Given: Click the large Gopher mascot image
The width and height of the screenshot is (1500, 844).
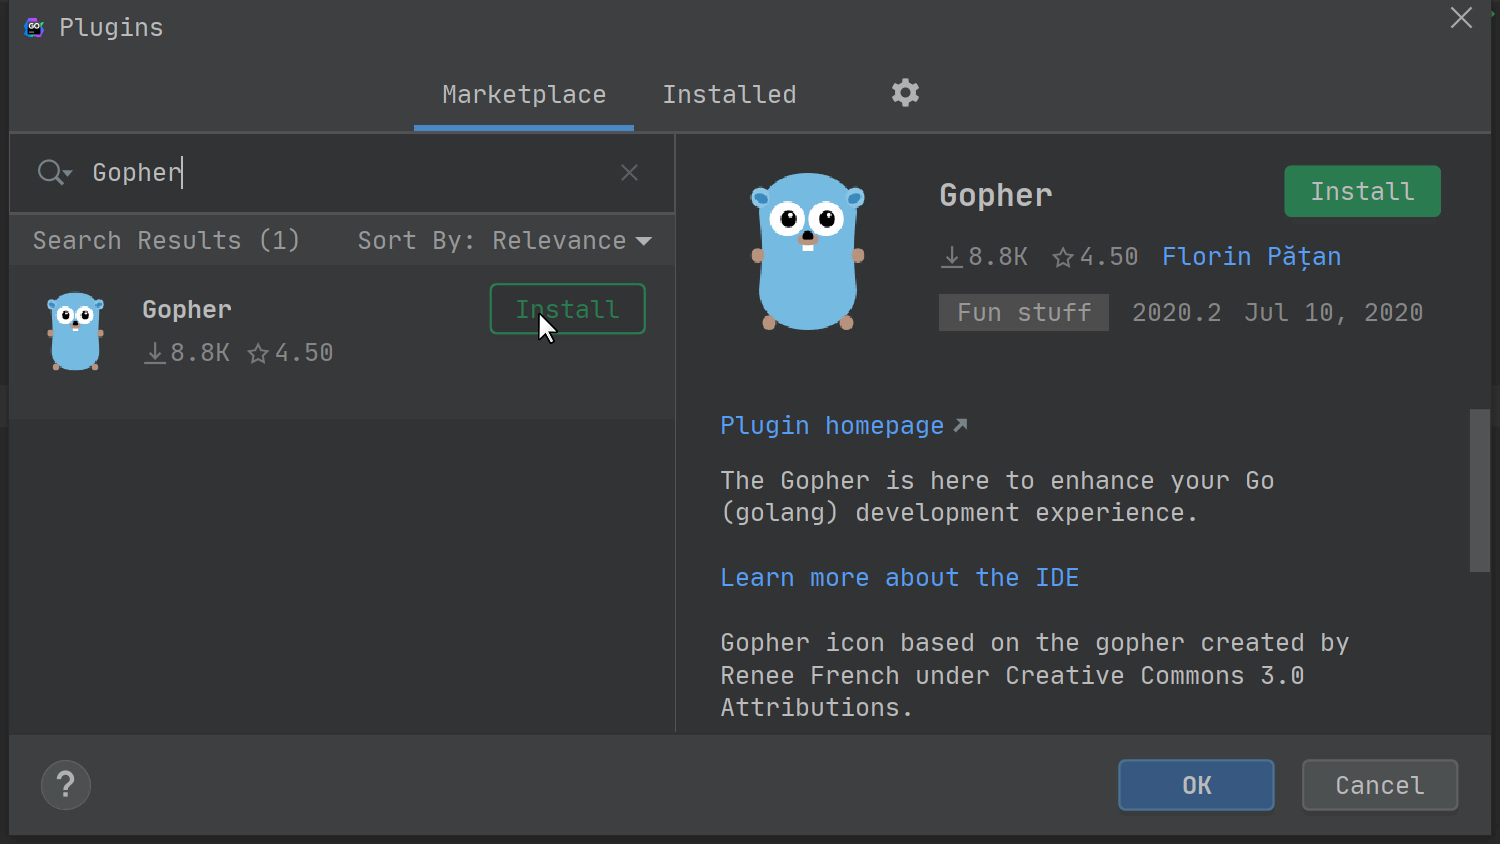Looking at the screenshot, I should 807,252.
